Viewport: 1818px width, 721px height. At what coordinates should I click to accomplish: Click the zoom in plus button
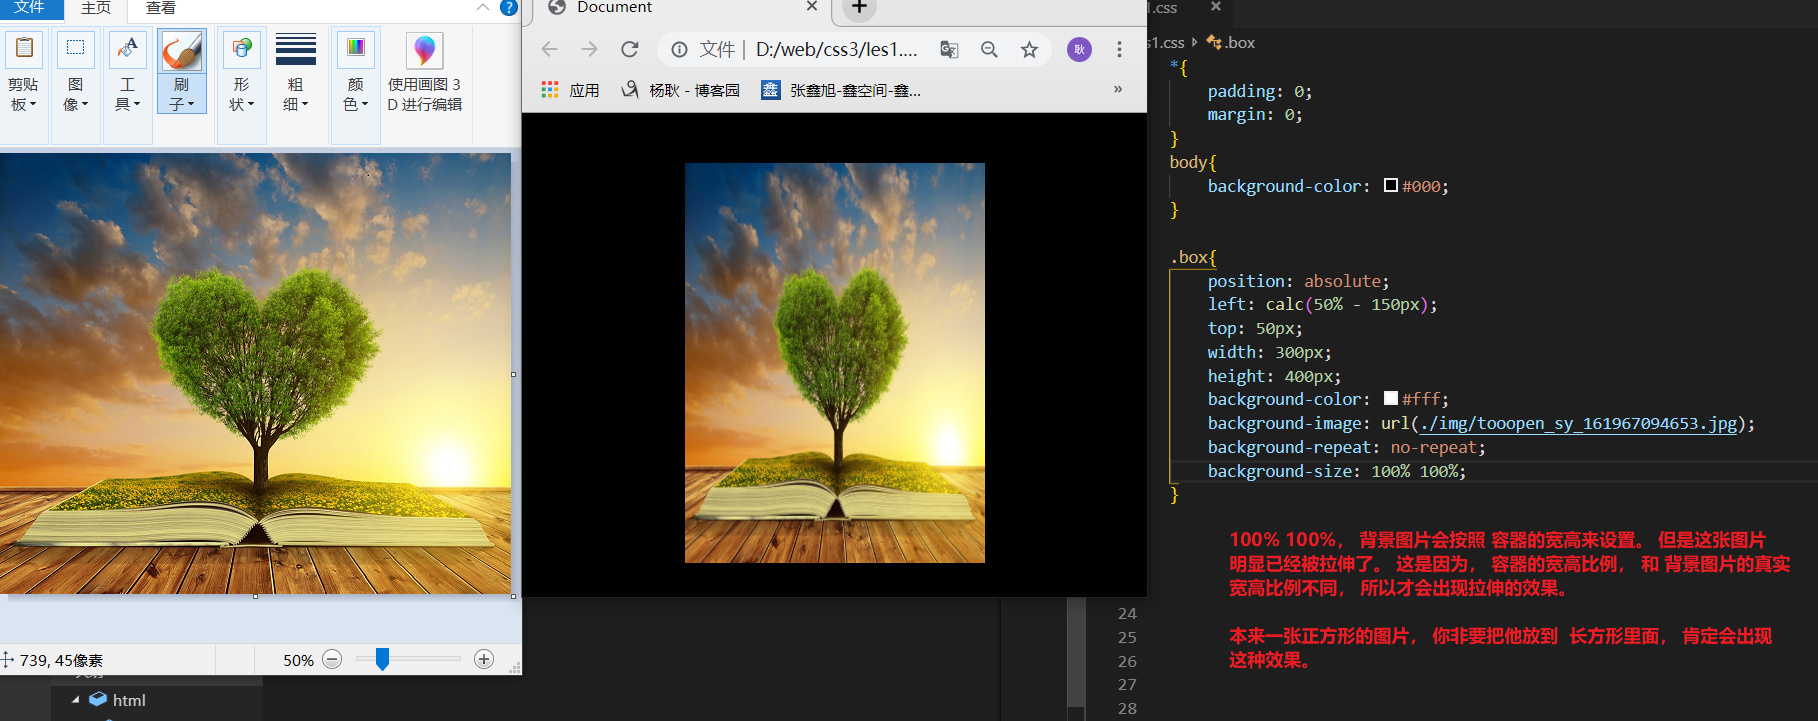(x=484, y=659)
